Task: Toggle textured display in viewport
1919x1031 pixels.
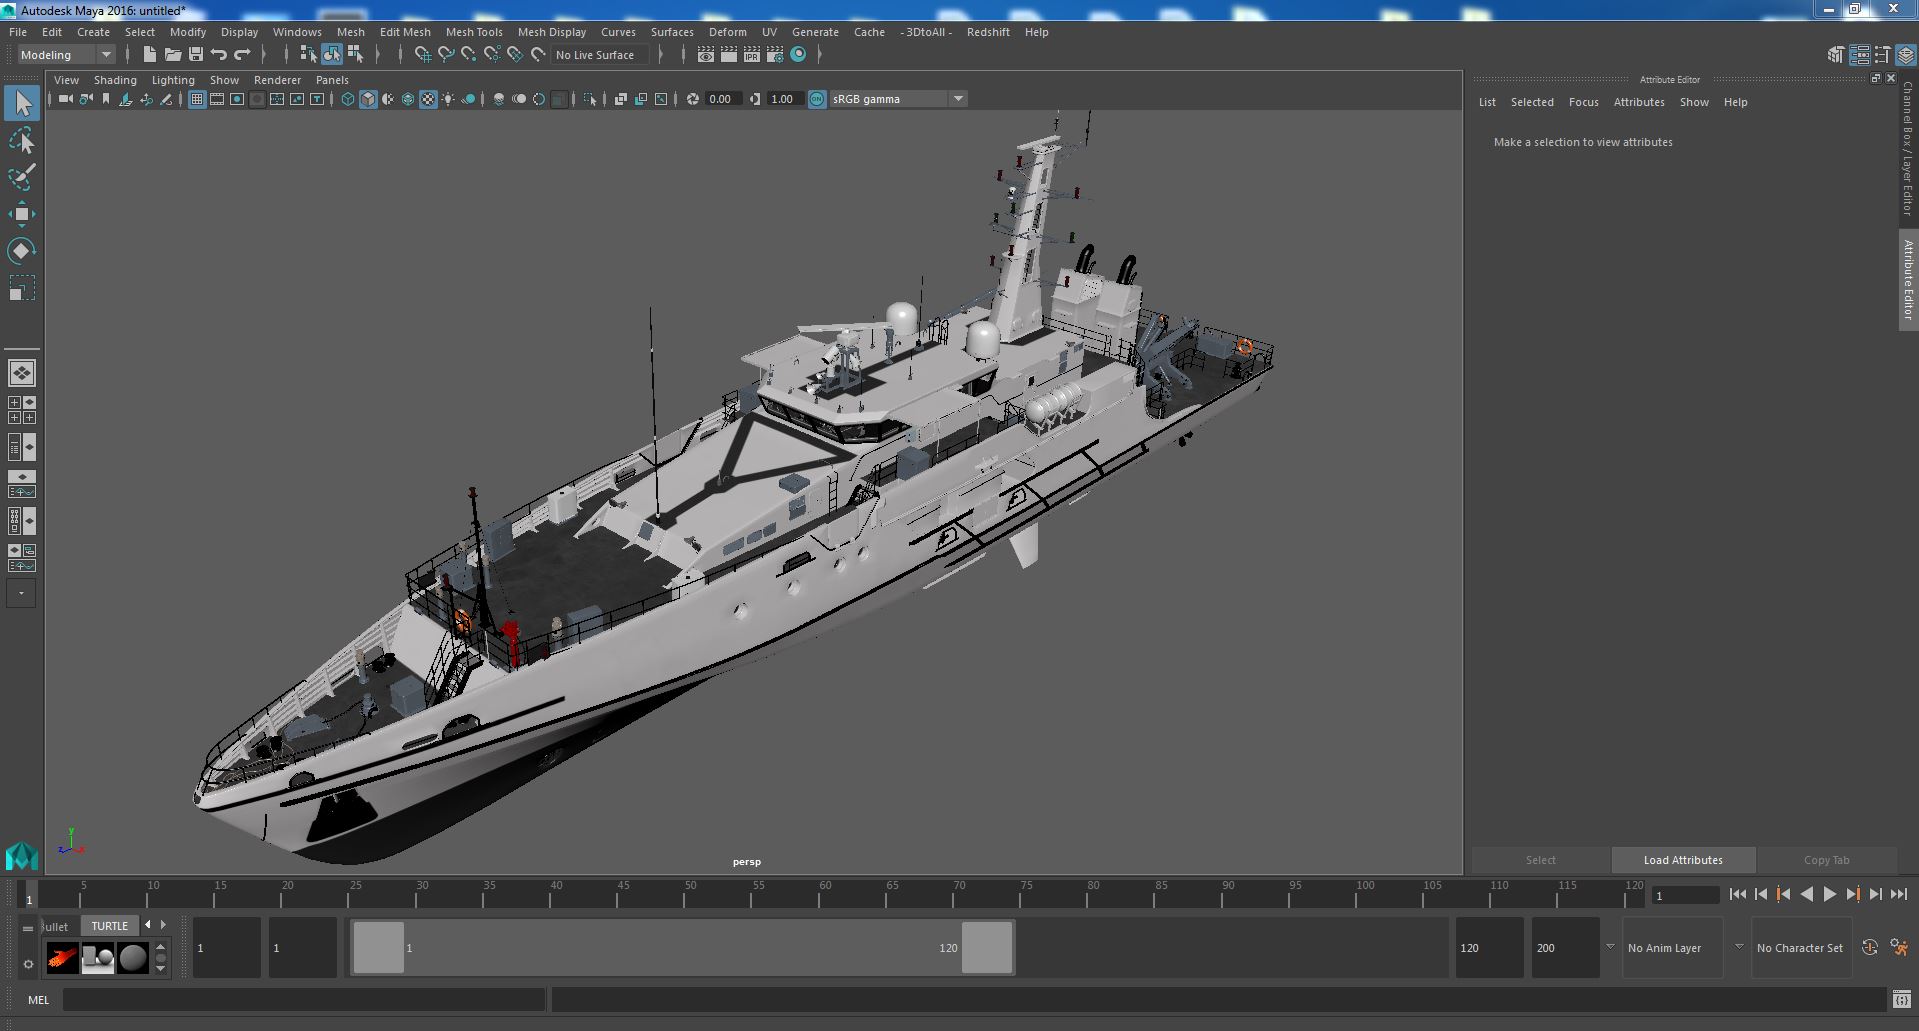Action: click(428, 99)
